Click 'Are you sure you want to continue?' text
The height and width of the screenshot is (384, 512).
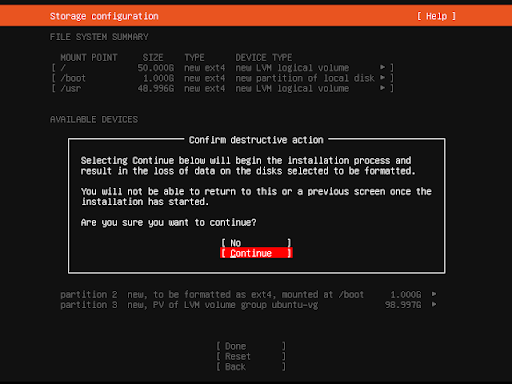click(169, 222)
